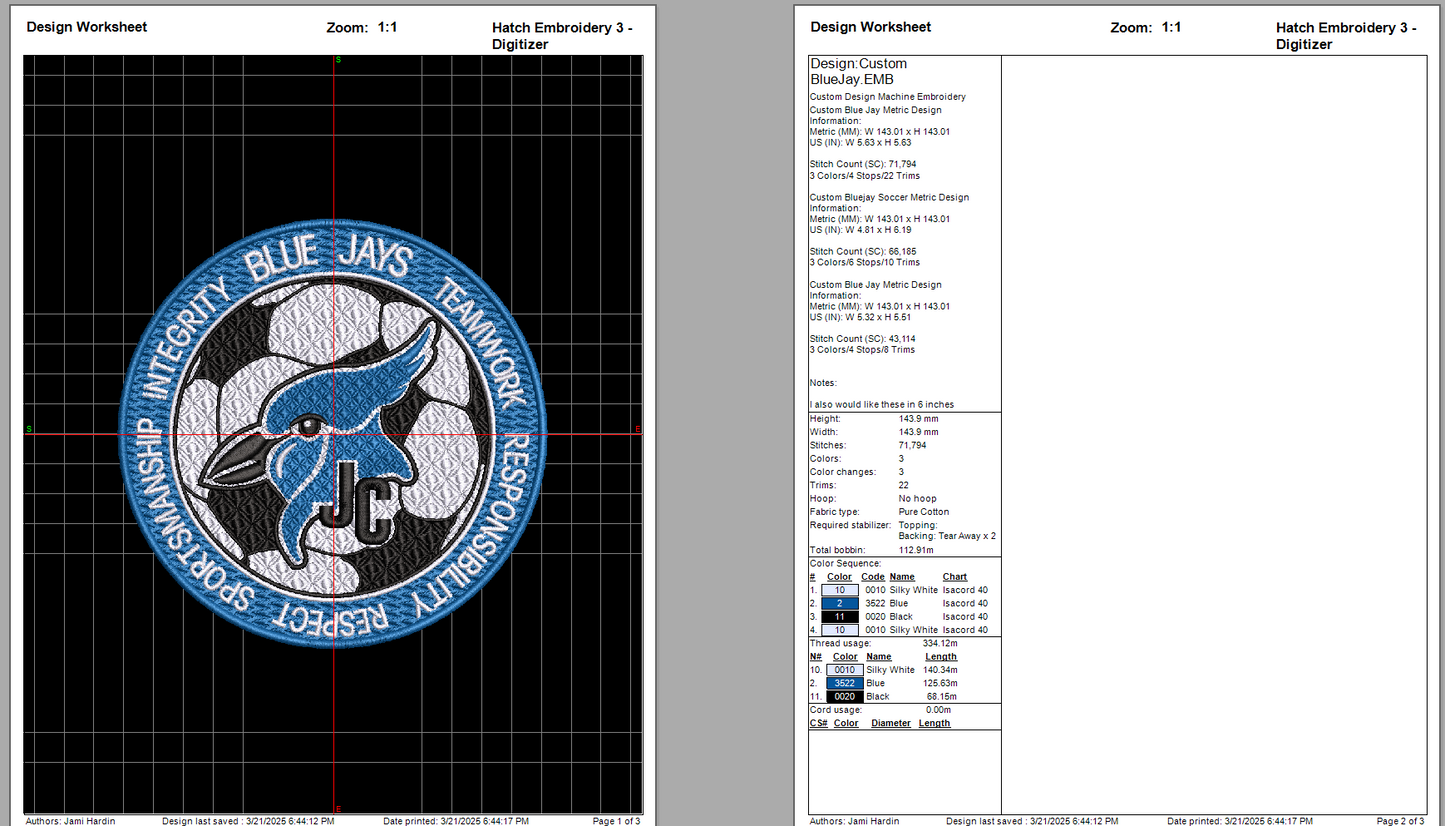Click the 3522 blue swatch under Thread usage
Viewport: 1445px width, 826px height.
coord(845,683)
